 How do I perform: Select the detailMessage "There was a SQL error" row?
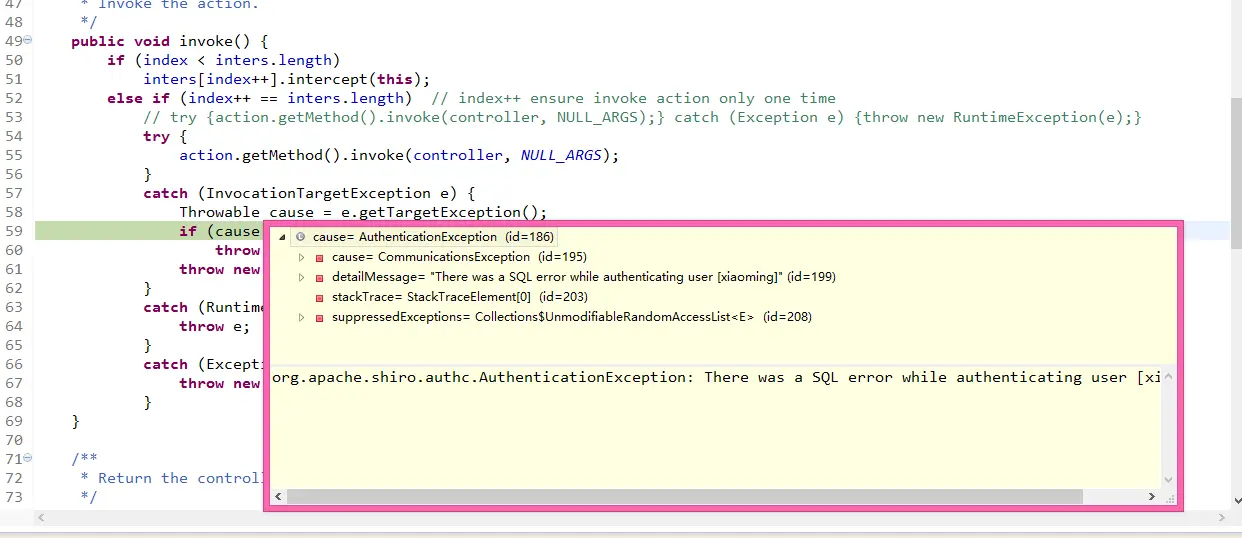click(x=583, y=277)
